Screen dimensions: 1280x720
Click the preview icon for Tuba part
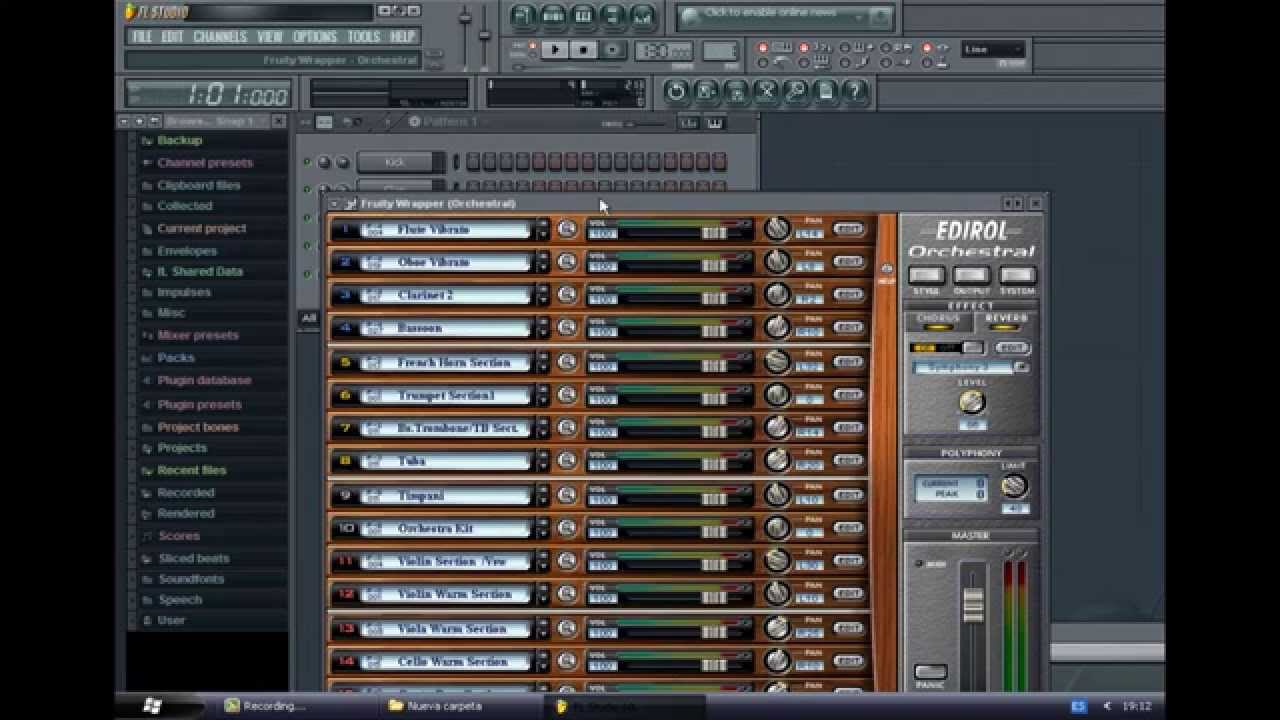(567, 461)
